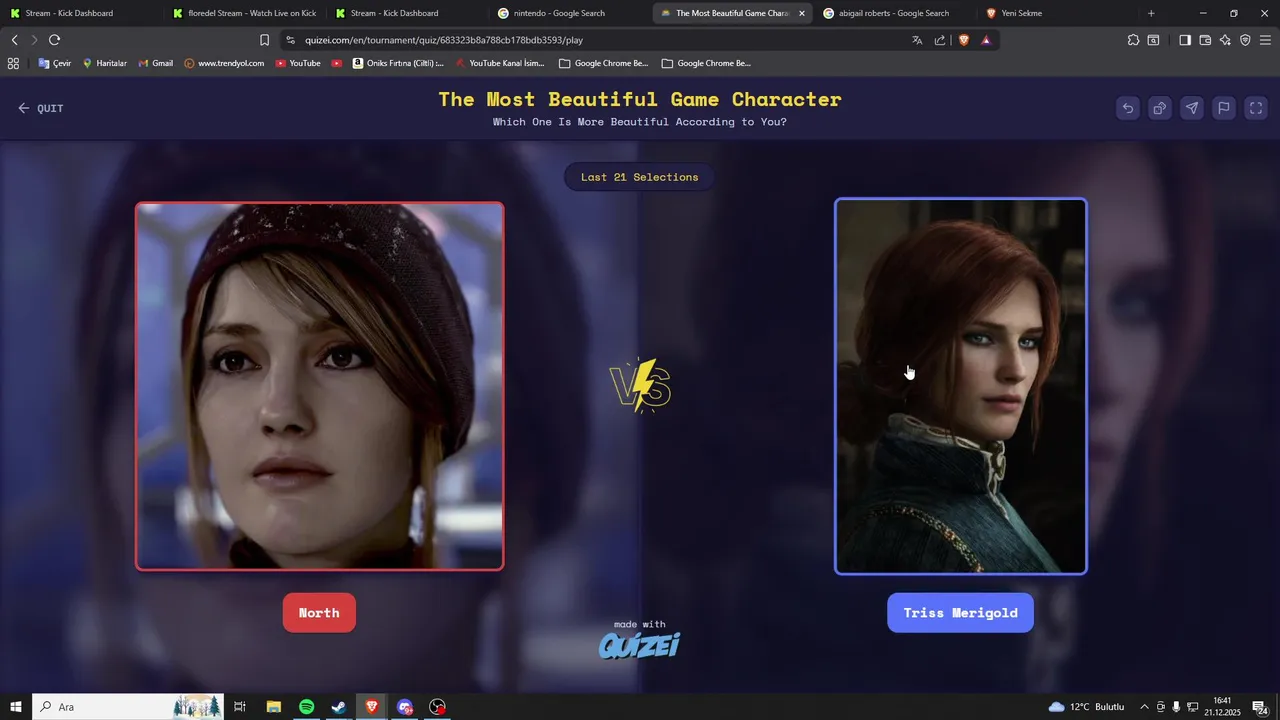Open the 12°C Bulutlu weather widget

point(1087,707)
